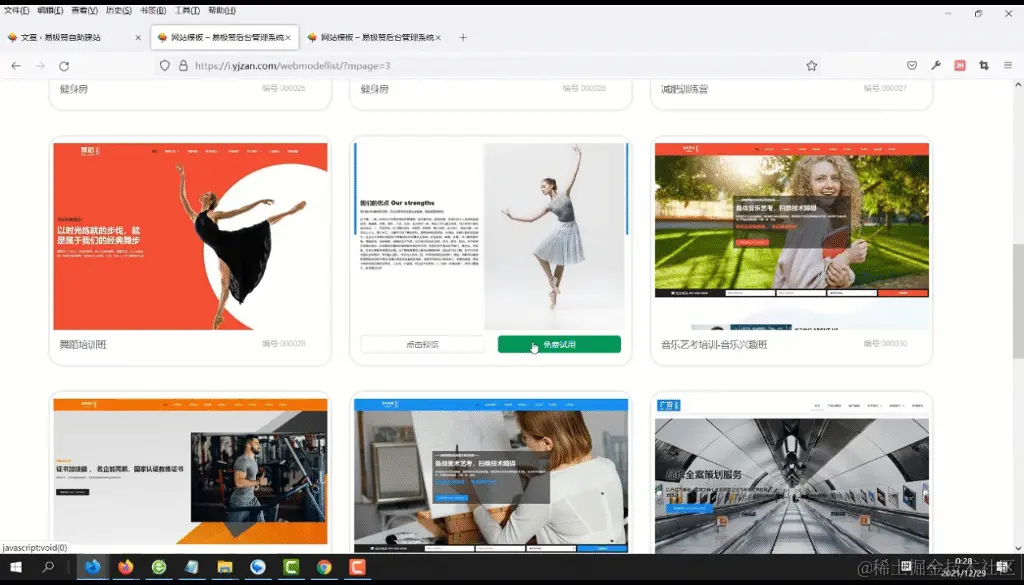This screenshot has width=1024, height=585.
Task: Go back to the previous page
Action: click(16, 66)
